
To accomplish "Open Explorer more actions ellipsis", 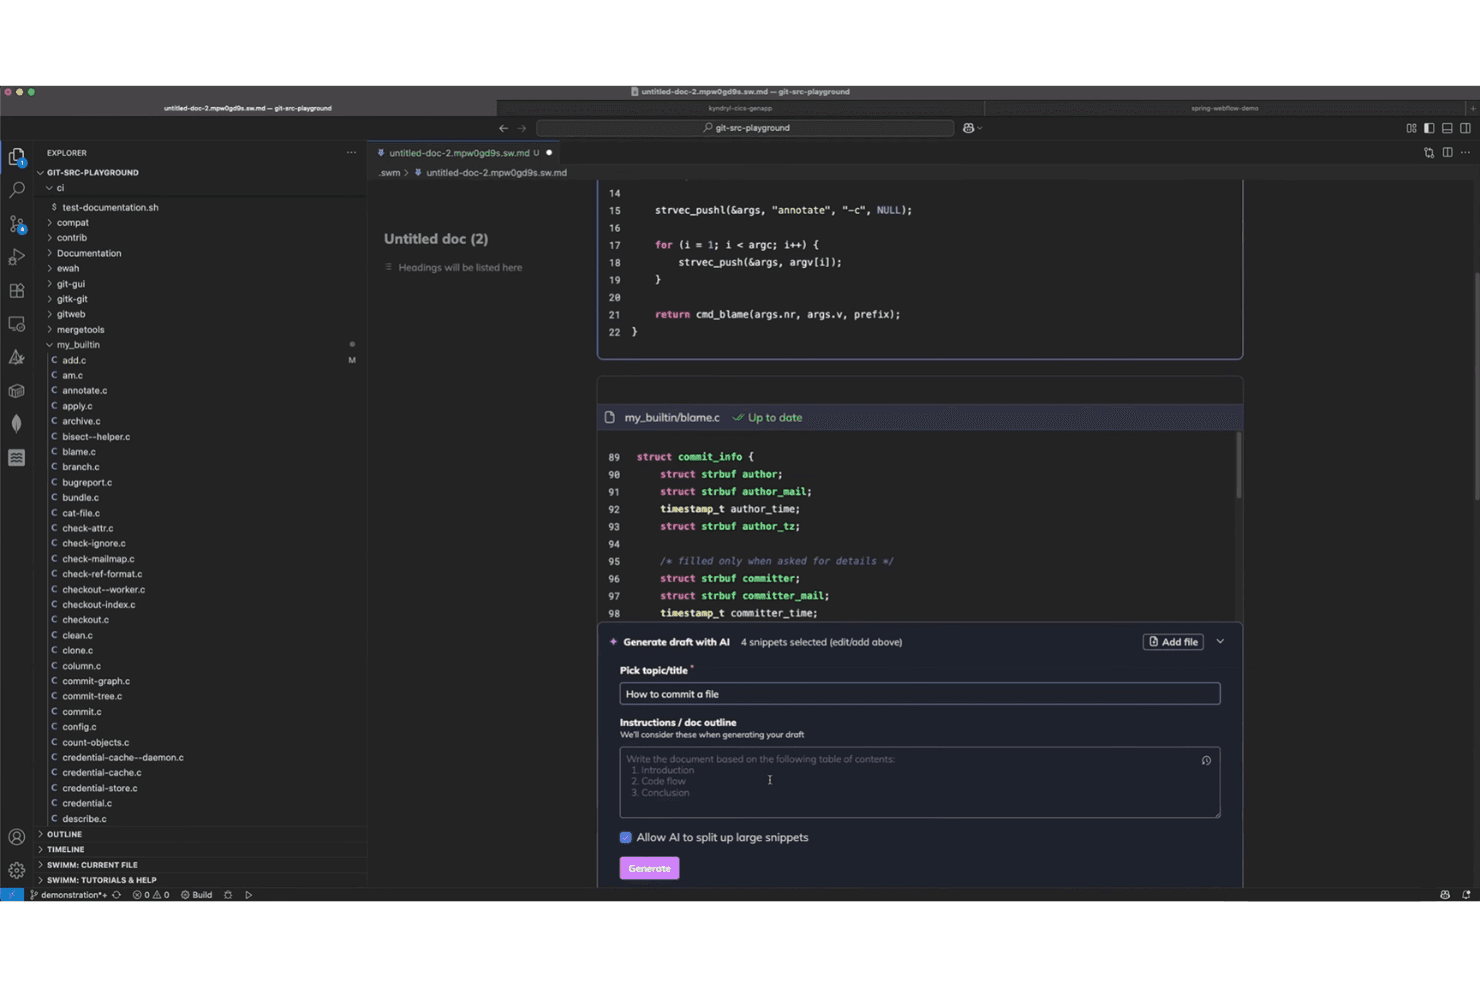I will (351, 153).
